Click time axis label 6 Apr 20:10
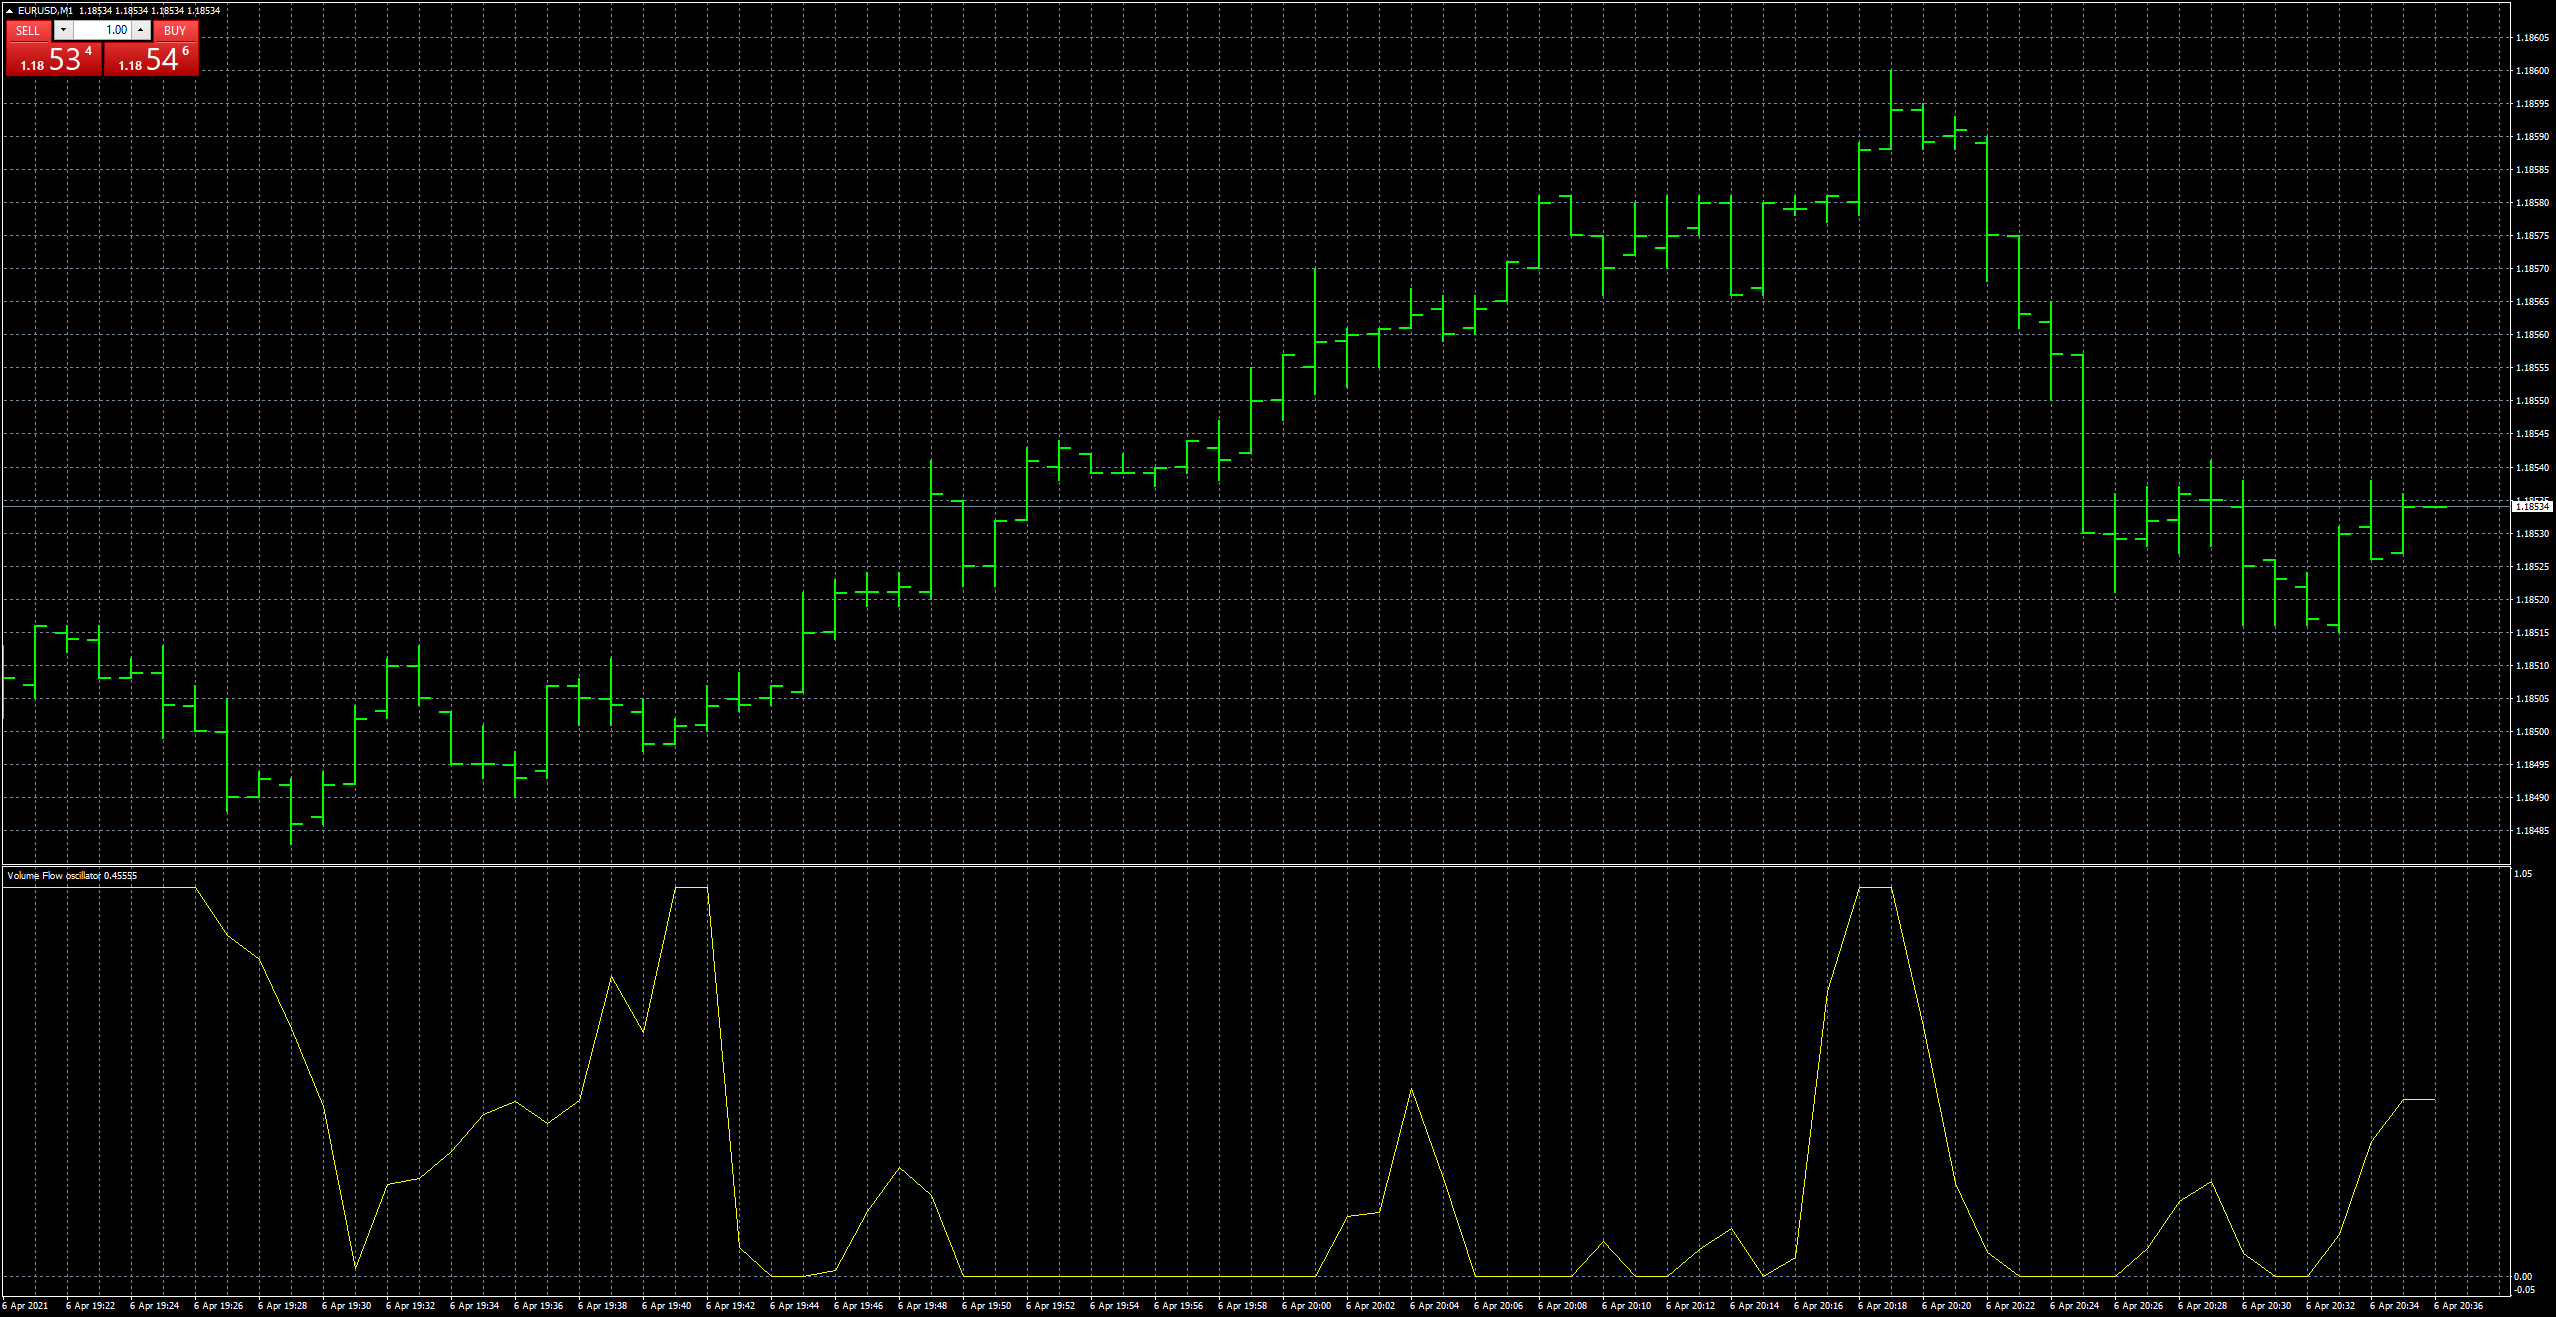The image size is (2556, 1317). 1626,1306
